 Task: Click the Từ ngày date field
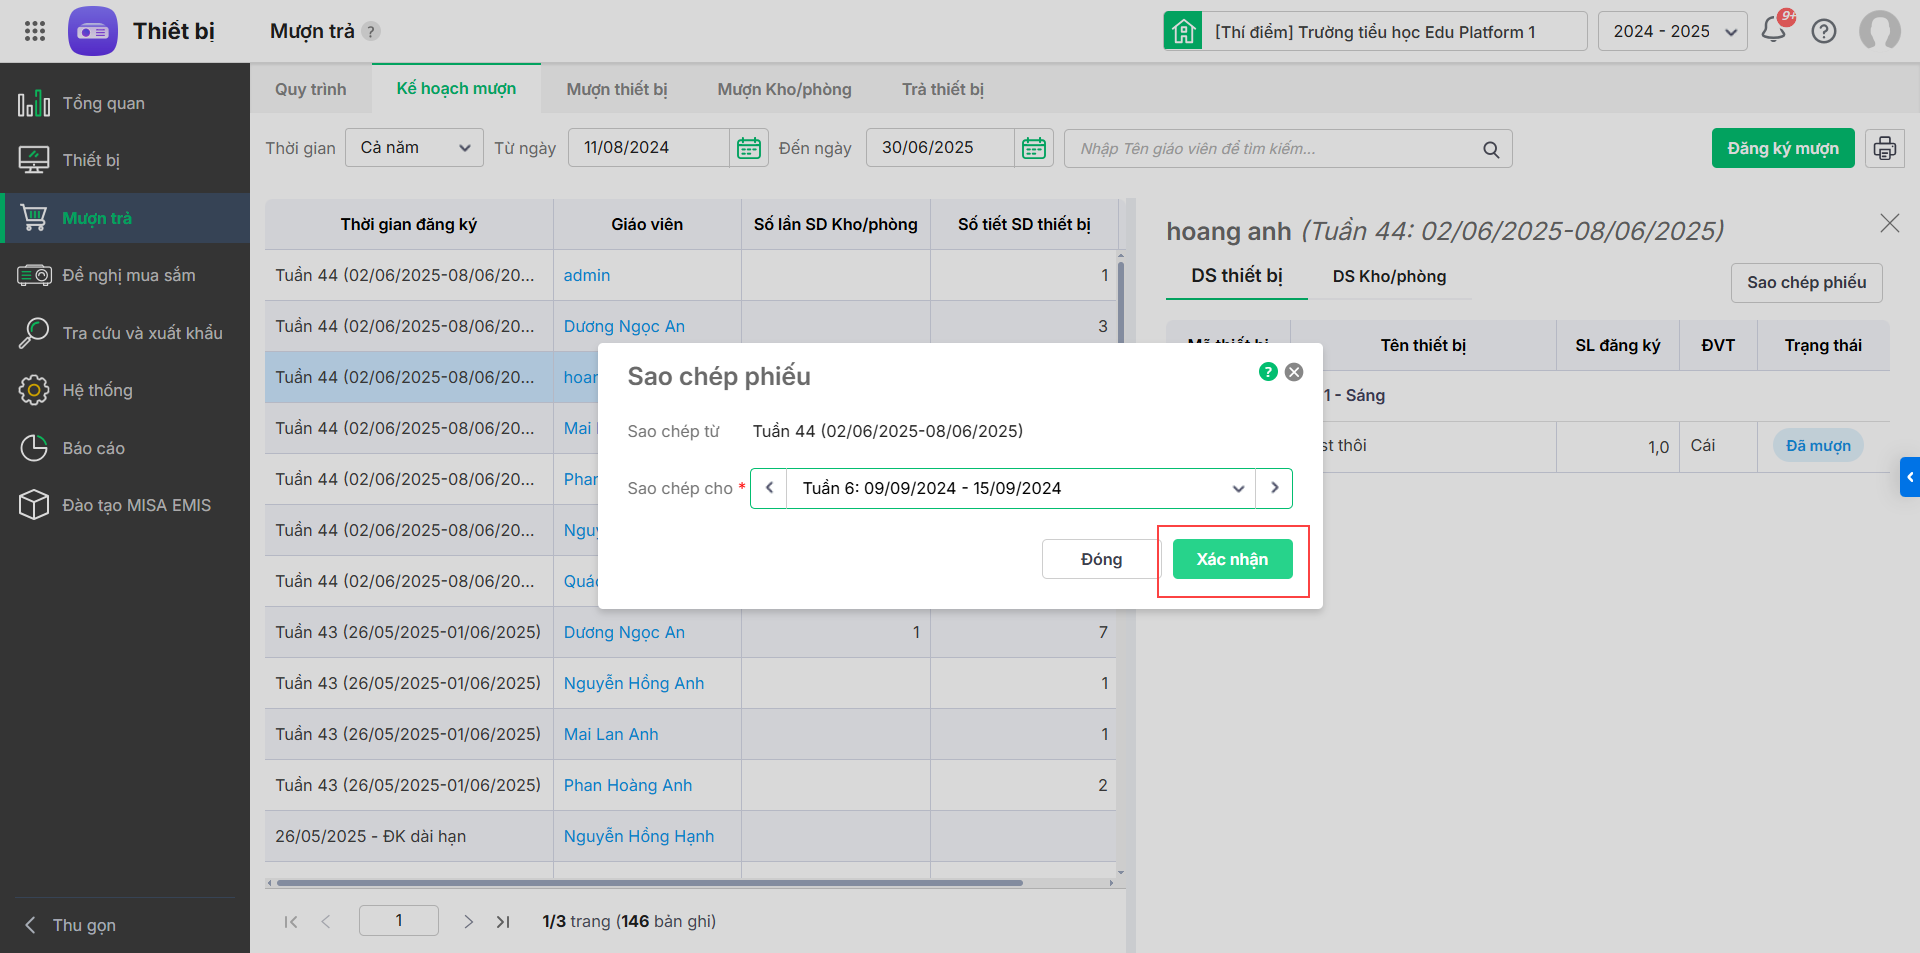(x=649, y=148)
